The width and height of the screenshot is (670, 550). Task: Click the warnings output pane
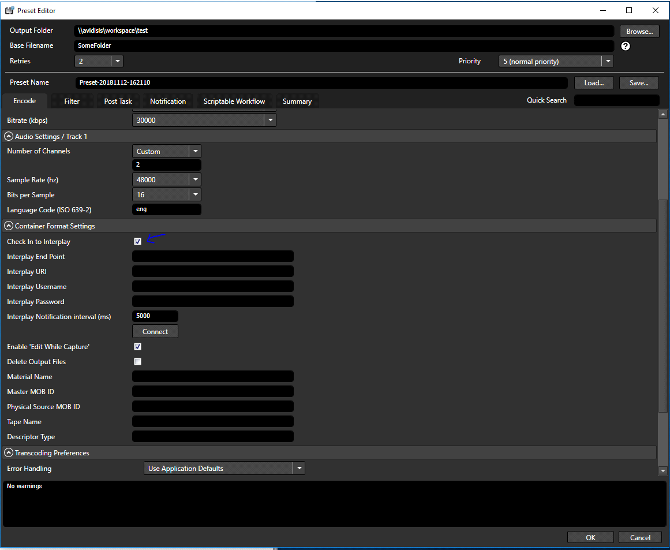pyautogui.click(x=335, y=504)
